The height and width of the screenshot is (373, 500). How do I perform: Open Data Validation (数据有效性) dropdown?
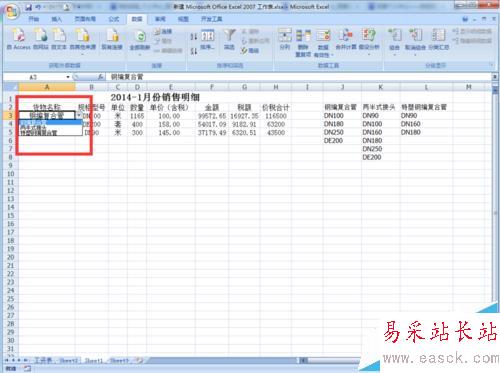[x=323, y=43]
